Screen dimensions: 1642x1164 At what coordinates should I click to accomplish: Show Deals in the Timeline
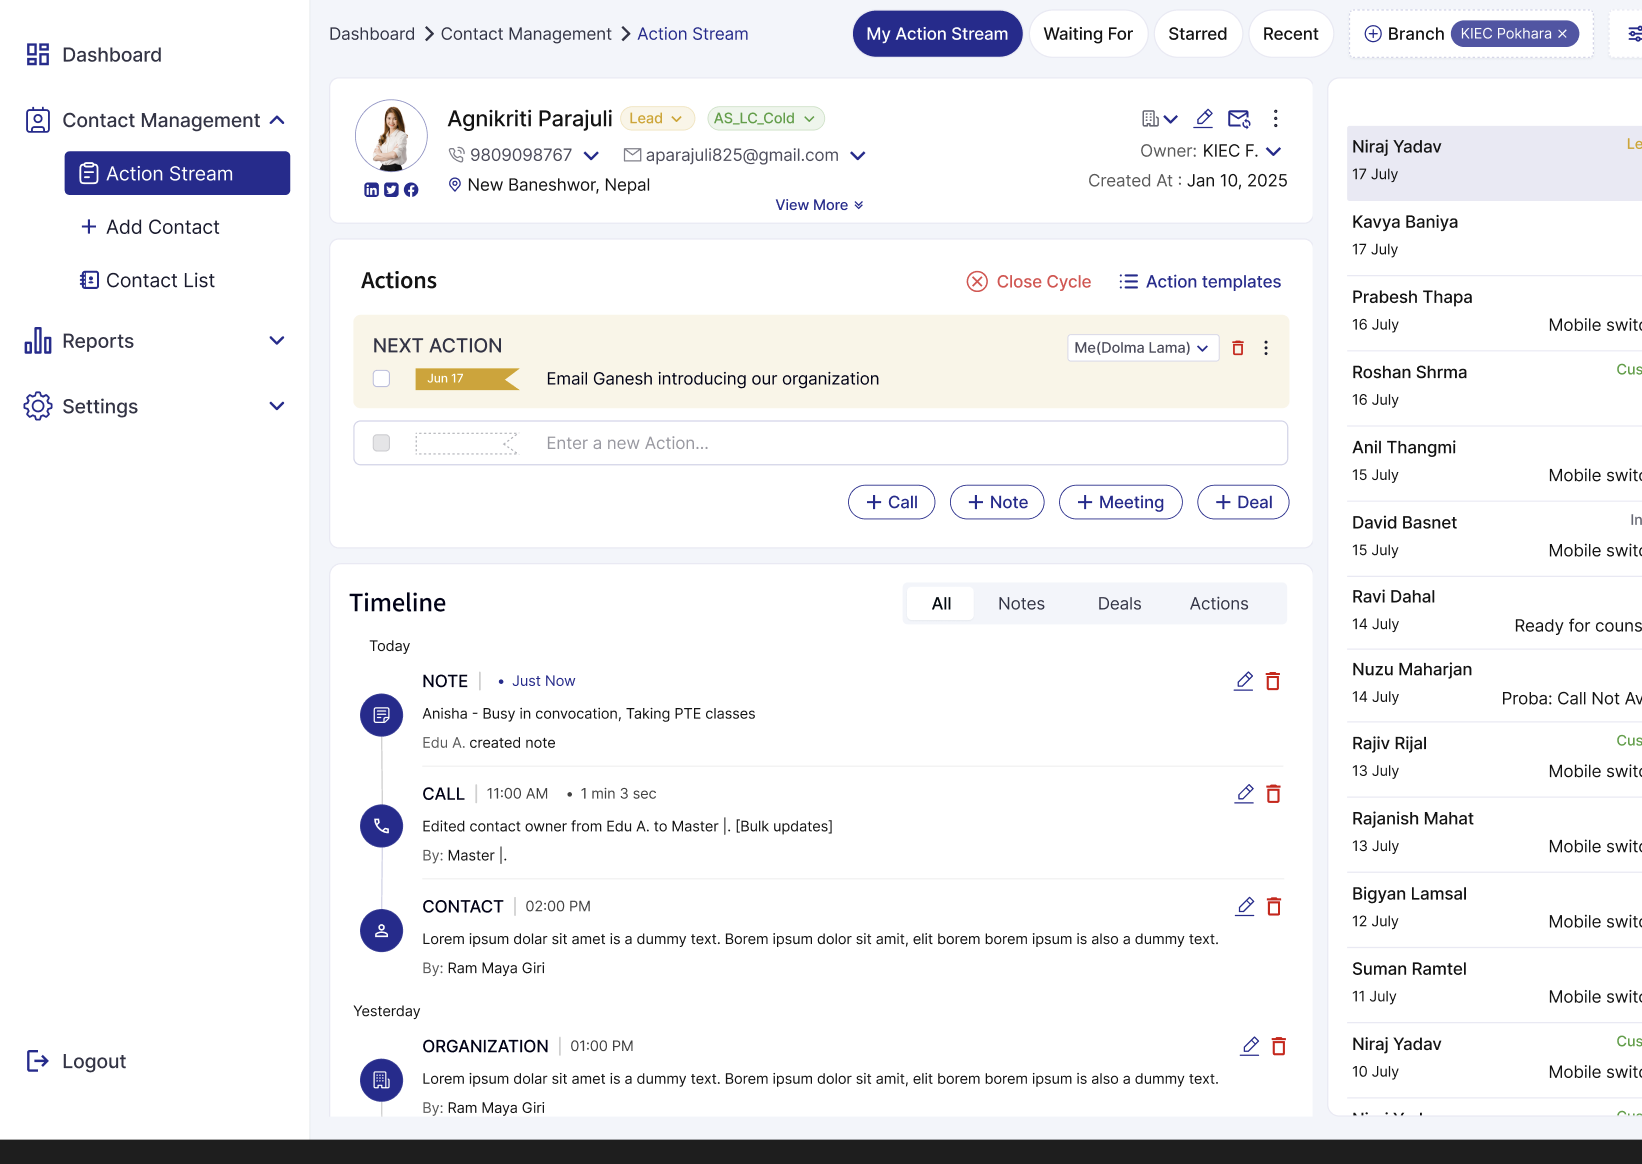[x=1119, y=604]
